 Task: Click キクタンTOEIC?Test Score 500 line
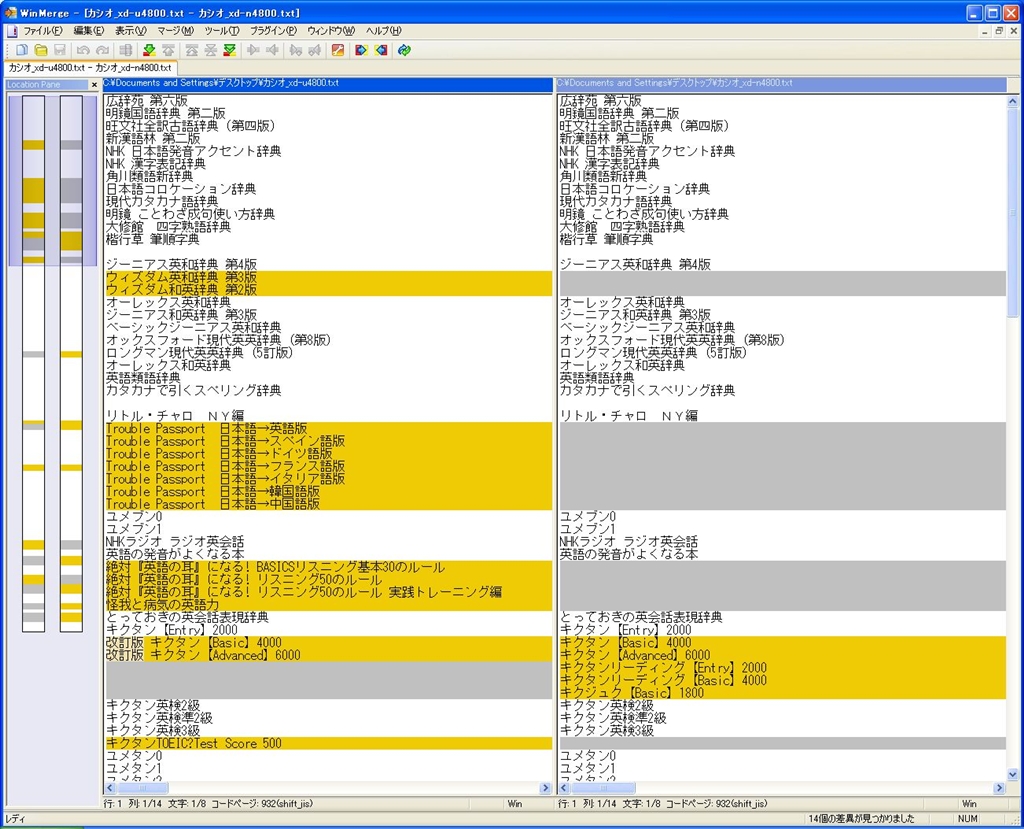[x=328, y=743]
